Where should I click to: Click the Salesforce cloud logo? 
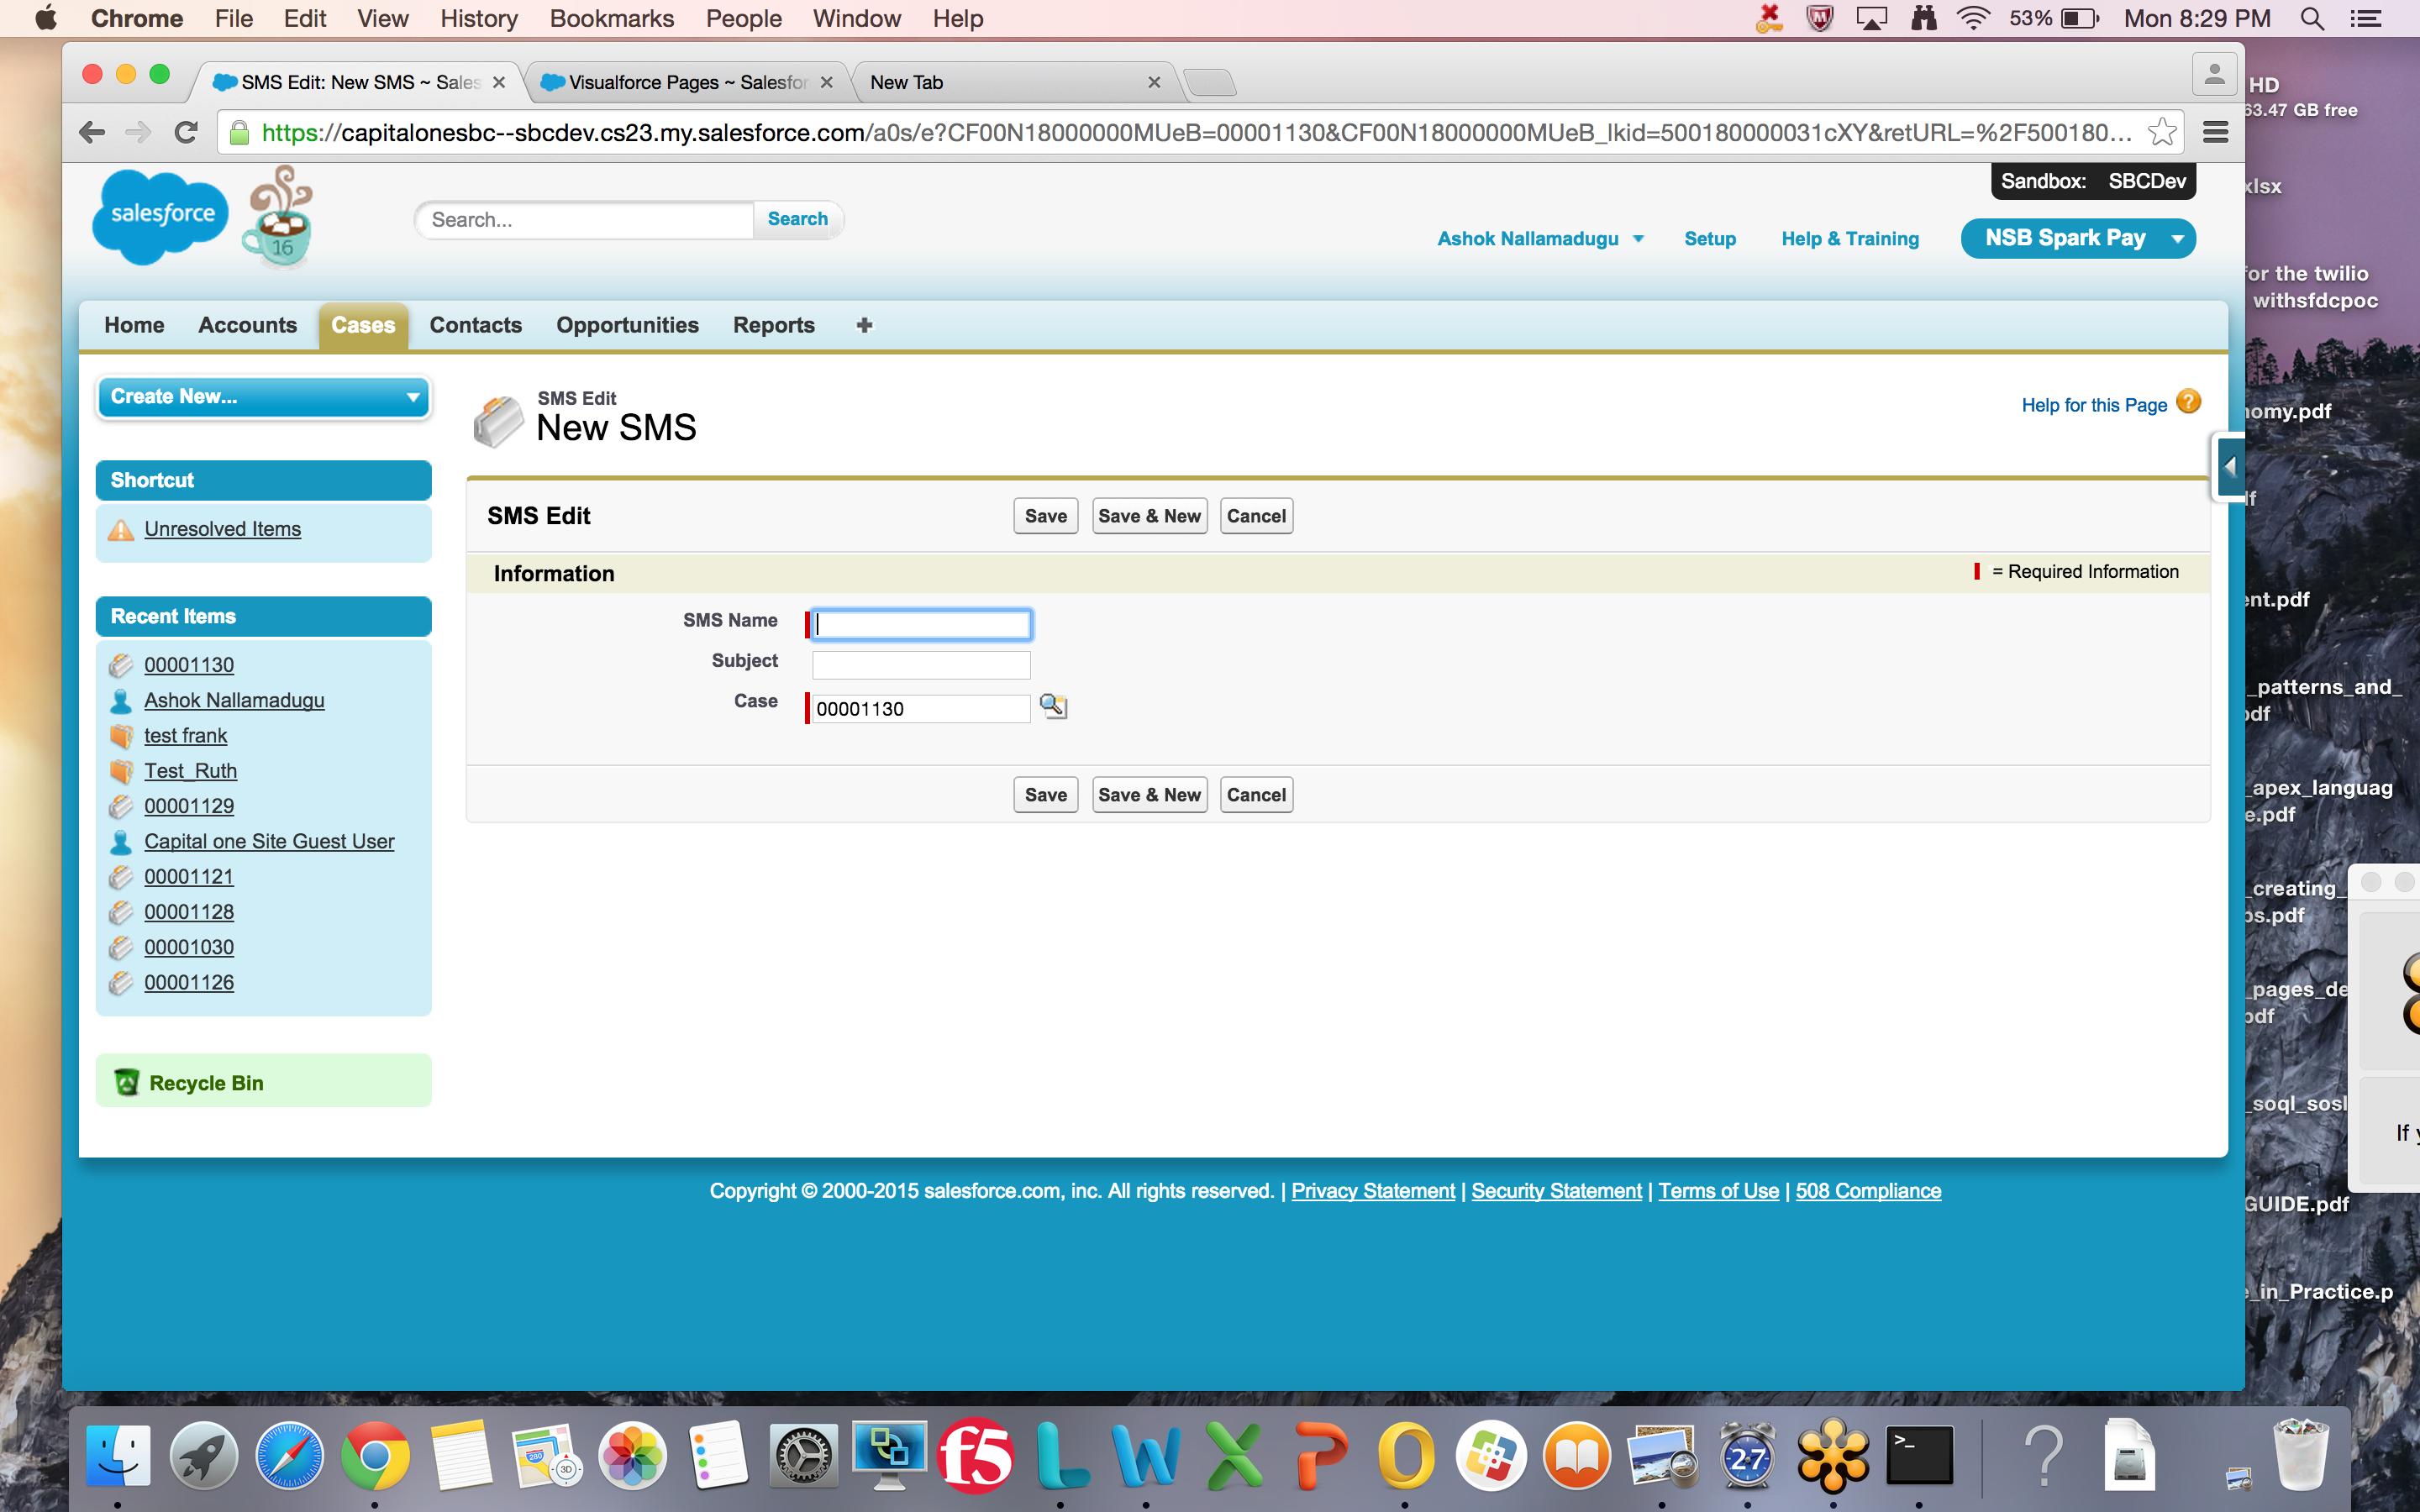[161, 215]
